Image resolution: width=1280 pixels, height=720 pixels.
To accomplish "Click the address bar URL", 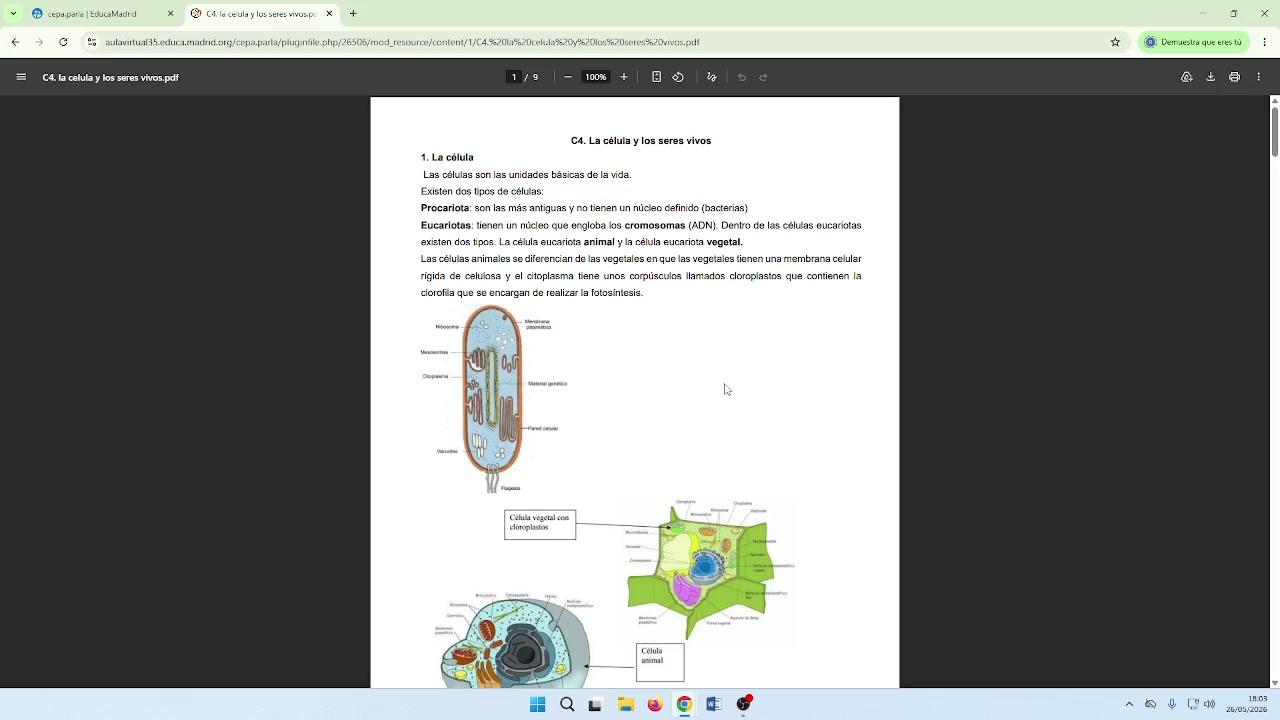I will point(402,42).
